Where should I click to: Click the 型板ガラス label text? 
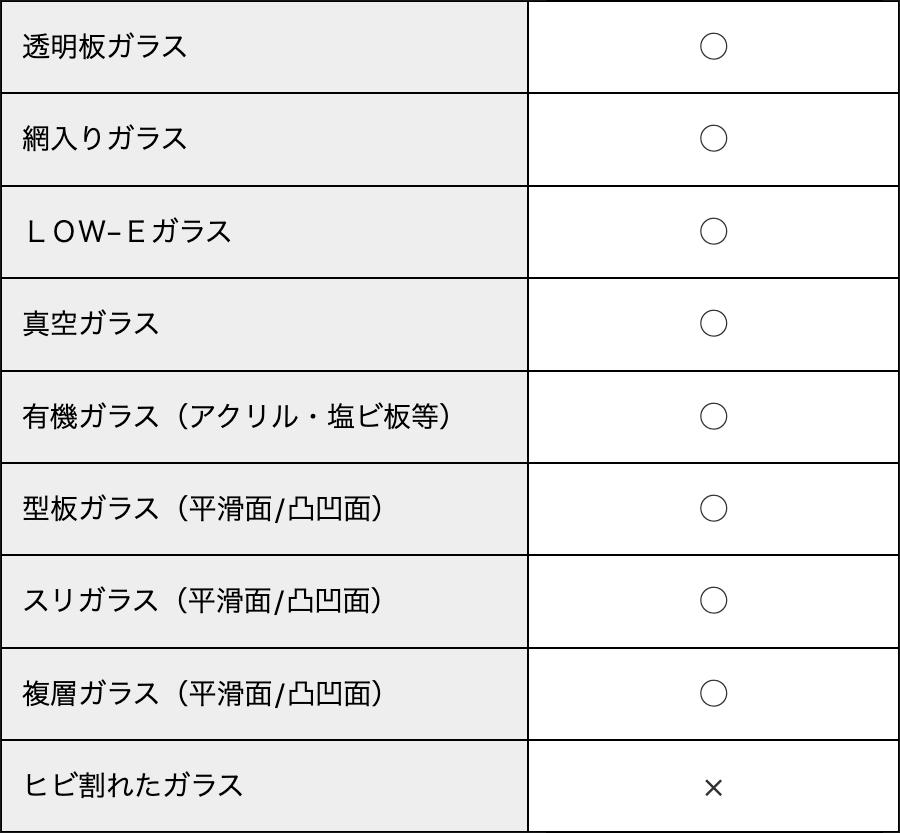coord(91,509)
